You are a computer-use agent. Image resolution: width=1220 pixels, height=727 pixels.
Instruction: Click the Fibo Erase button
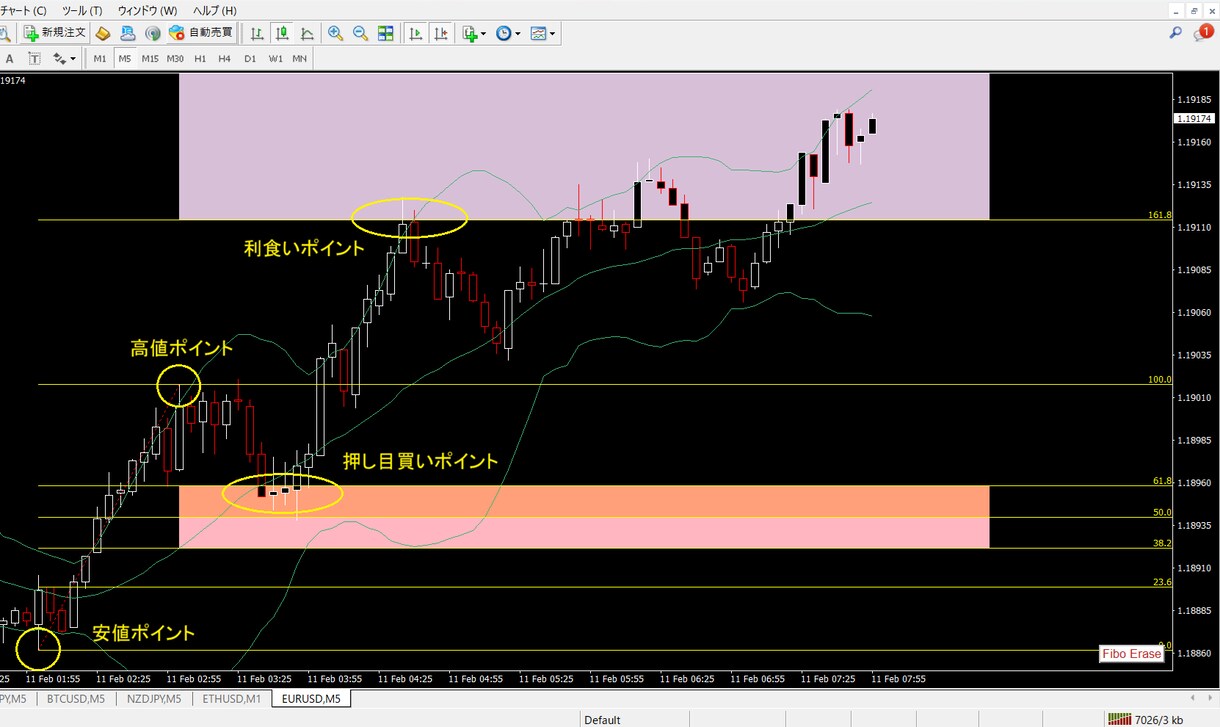1132,654
